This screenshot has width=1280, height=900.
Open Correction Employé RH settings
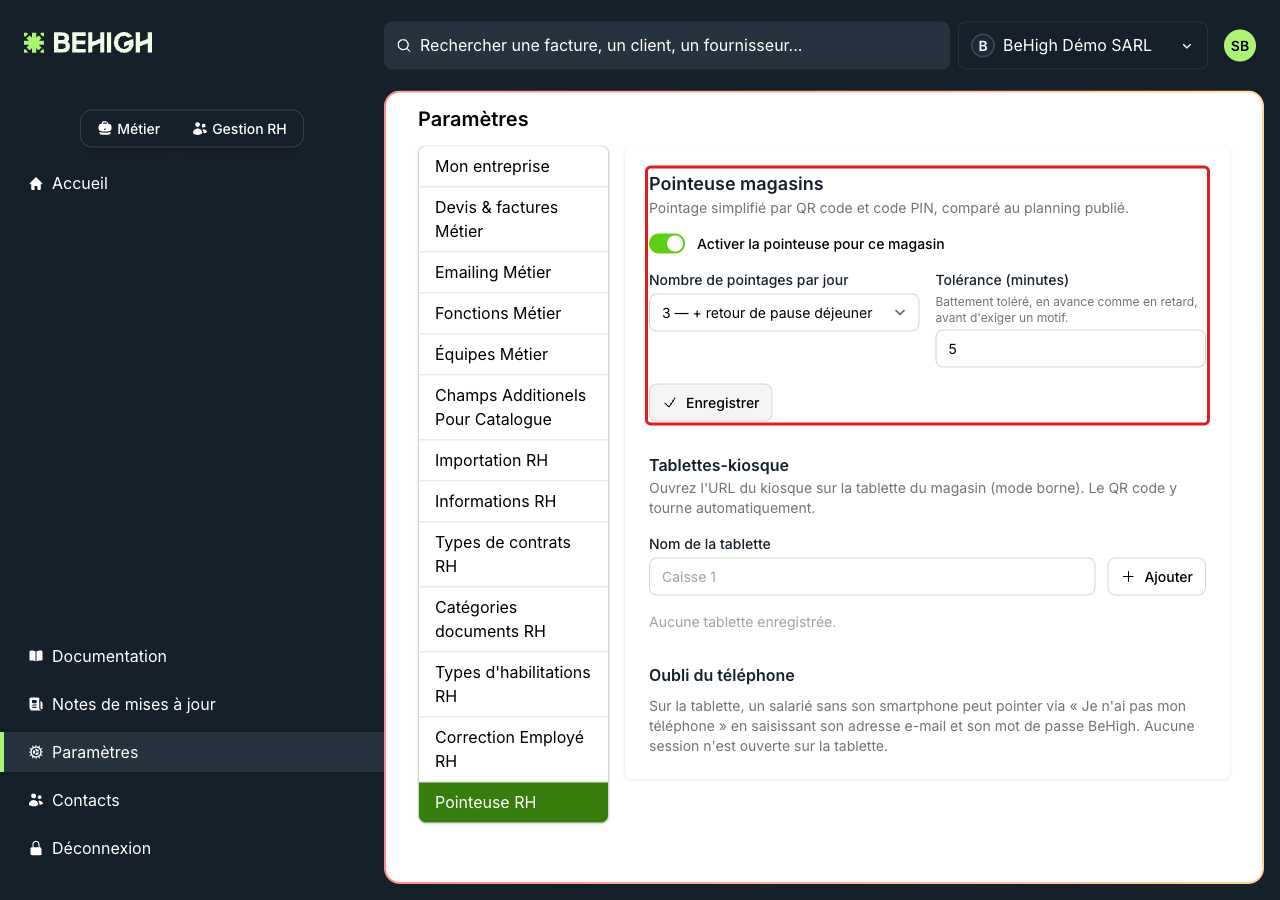coord(513,749)
